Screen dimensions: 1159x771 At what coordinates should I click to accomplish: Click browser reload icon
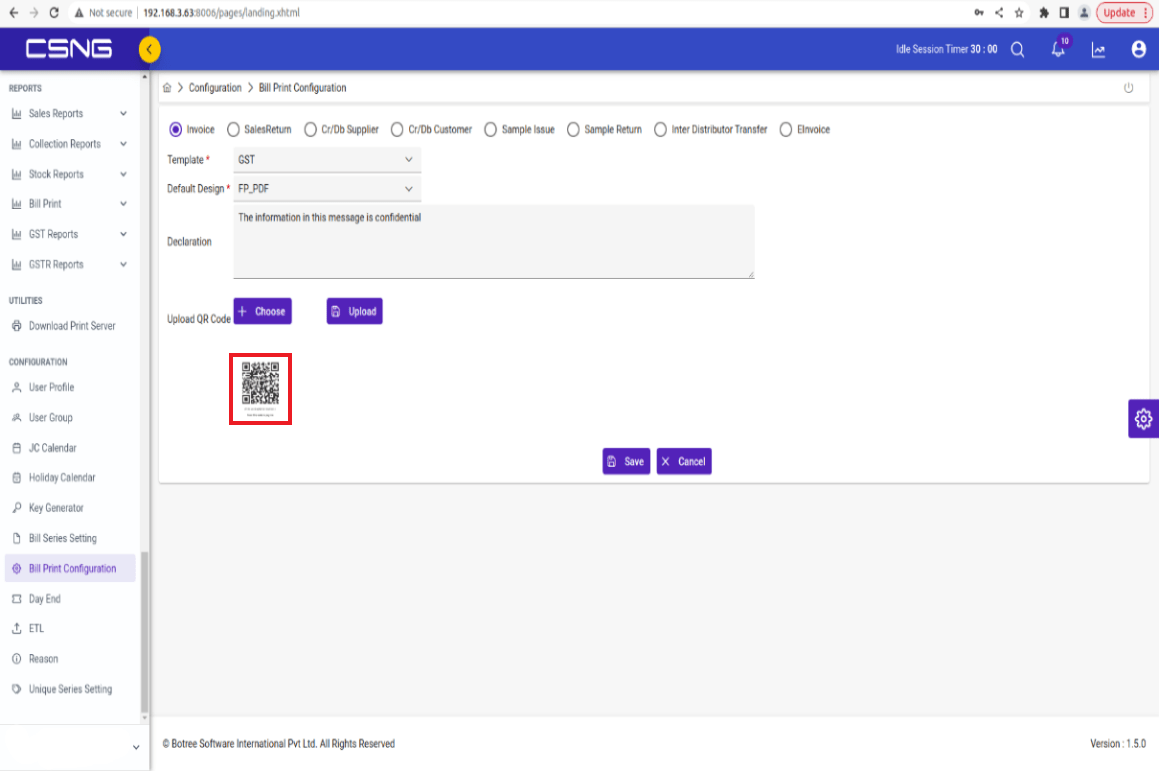tap(53, 13)
